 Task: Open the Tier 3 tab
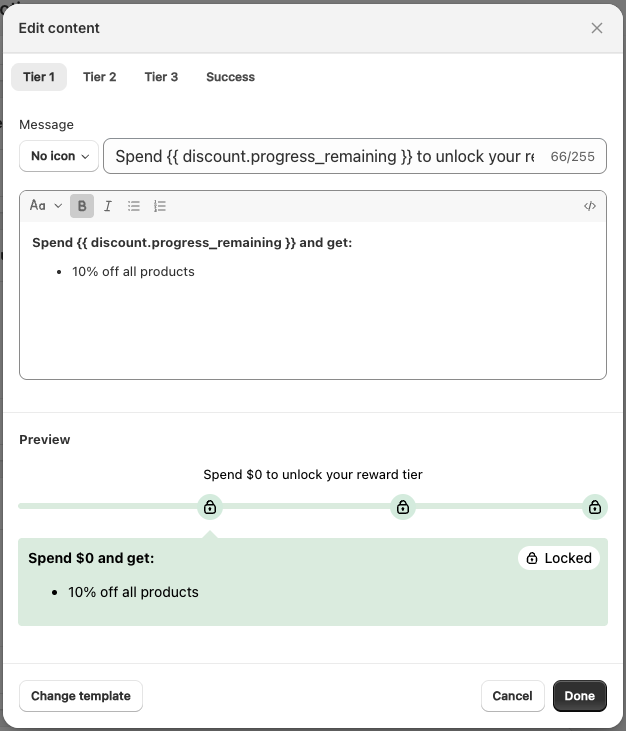point(161,77)
